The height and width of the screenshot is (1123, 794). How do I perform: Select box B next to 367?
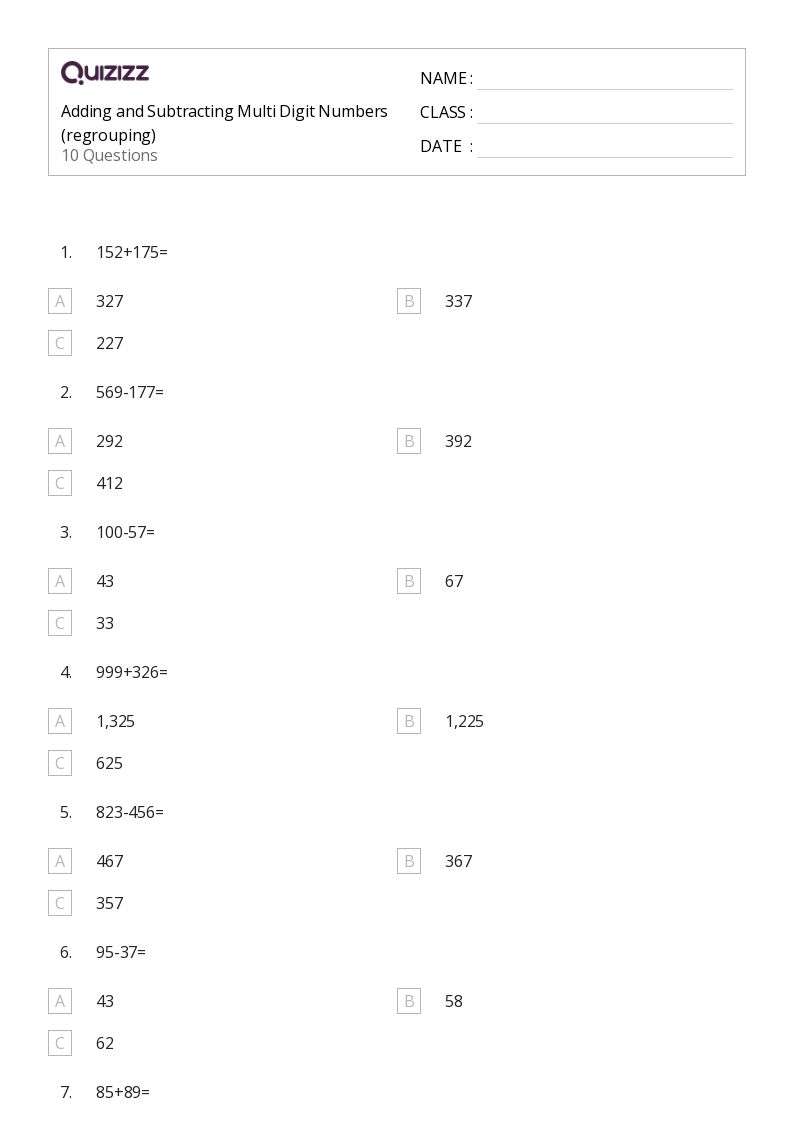coord(409,861)
